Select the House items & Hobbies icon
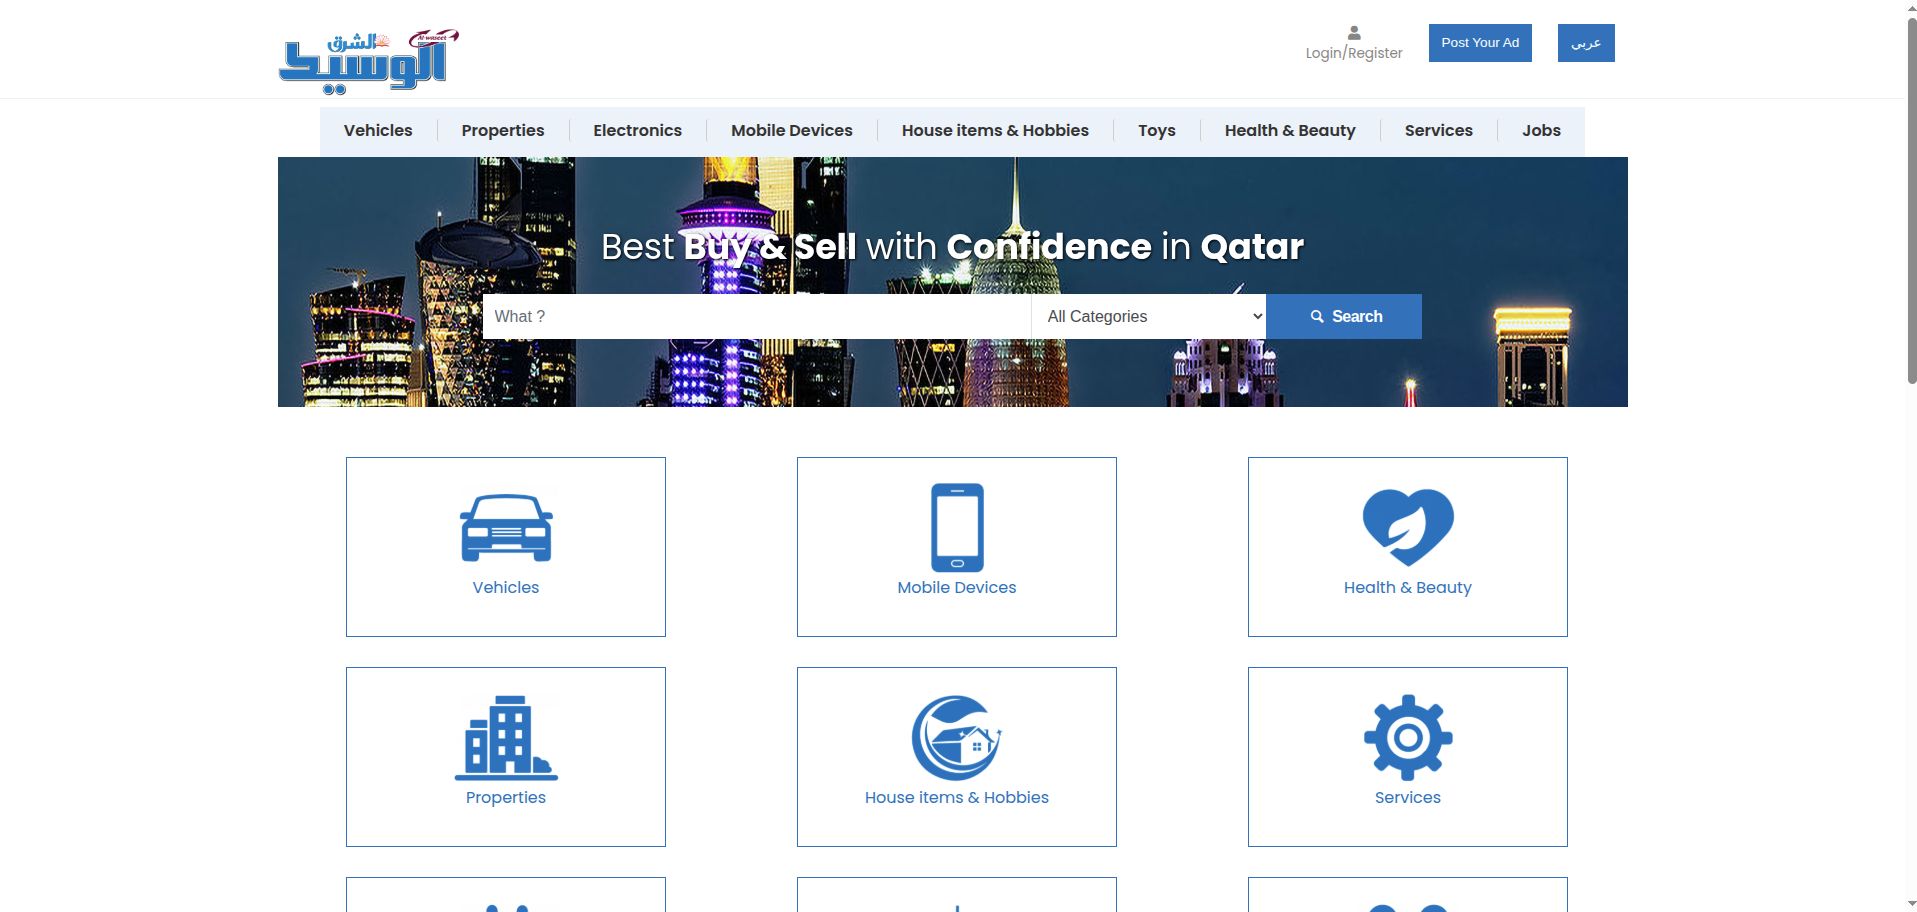 [x=956, y=738]
